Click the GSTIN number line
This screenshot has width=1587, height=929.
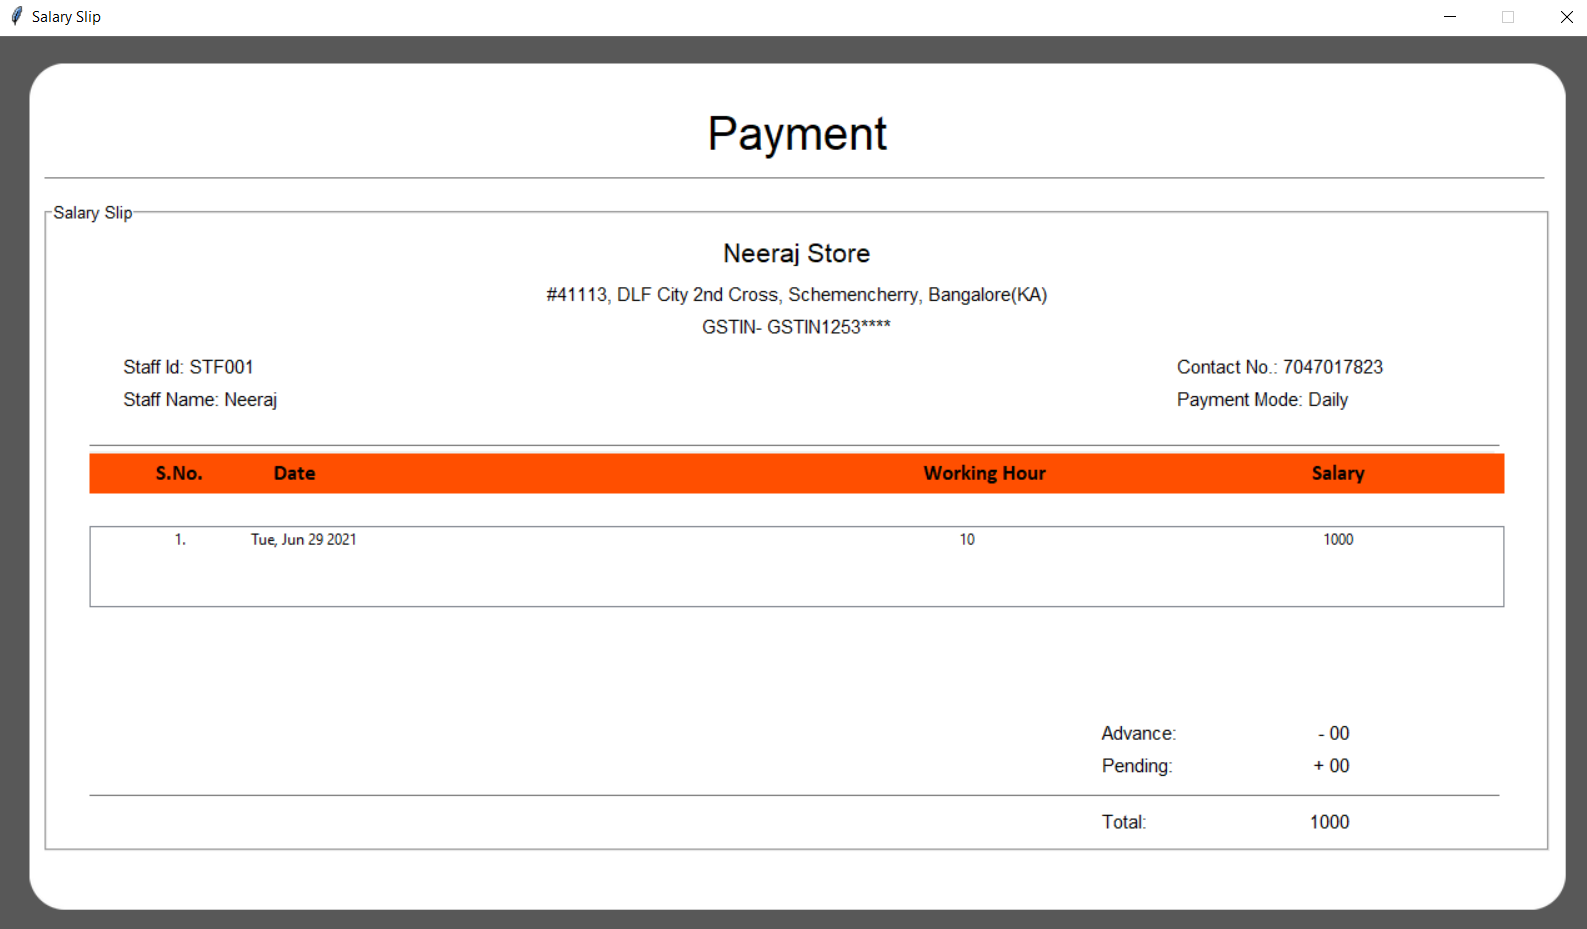796,327
